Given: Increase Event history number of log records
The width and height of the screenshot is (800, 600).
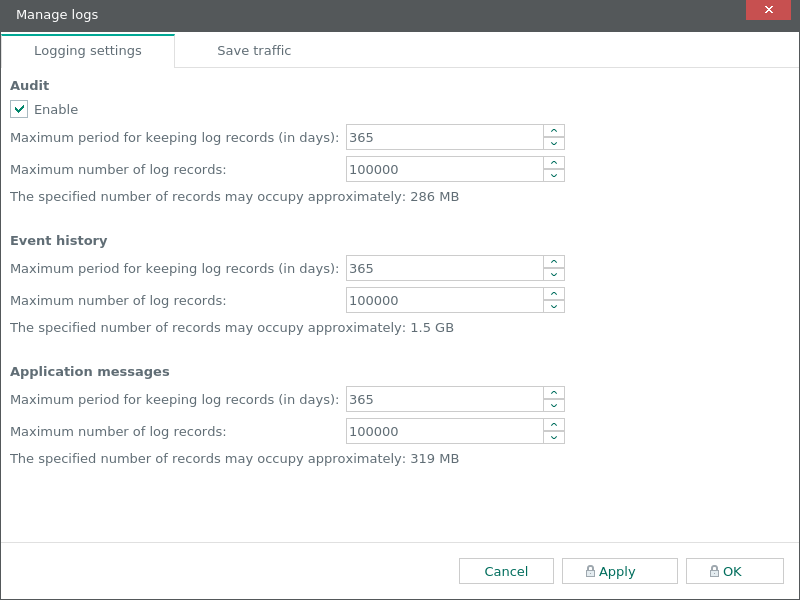Looking at the screenshot, I should (554, 294).
